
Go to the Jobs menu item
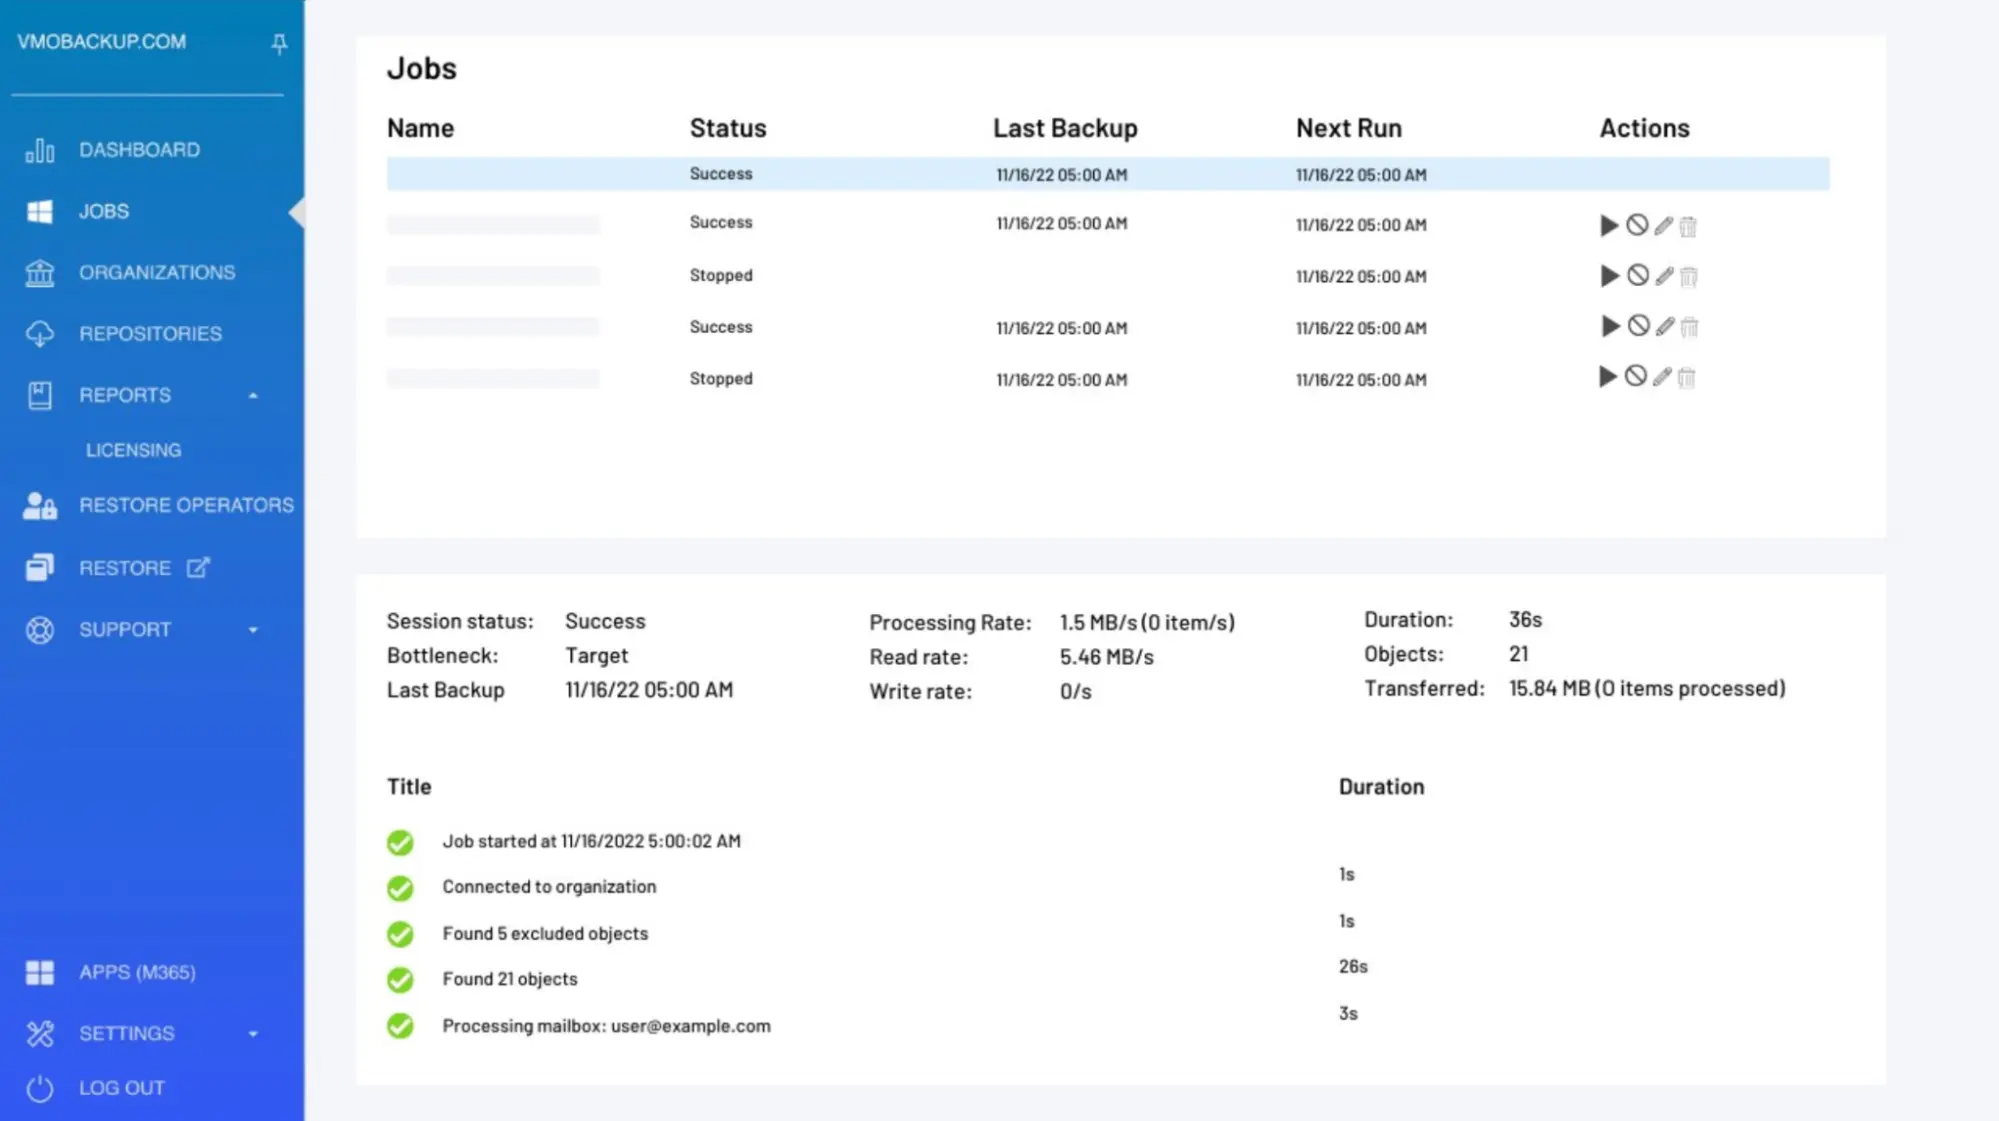point(104,212)
